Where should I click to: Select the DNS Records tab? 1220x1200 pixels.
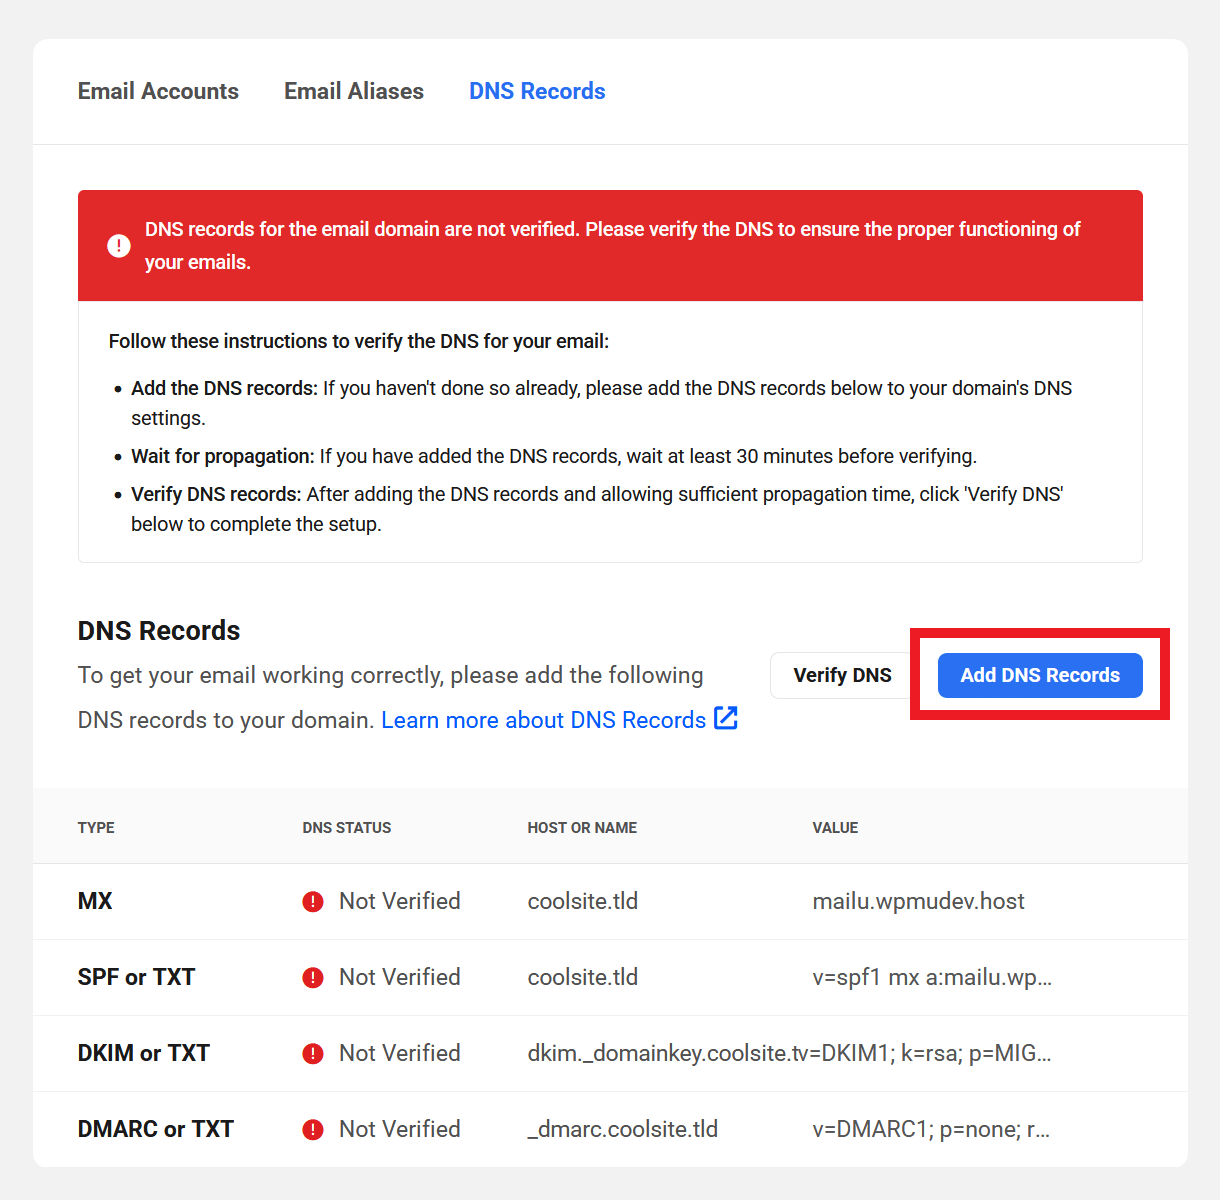tap(537, 91)
